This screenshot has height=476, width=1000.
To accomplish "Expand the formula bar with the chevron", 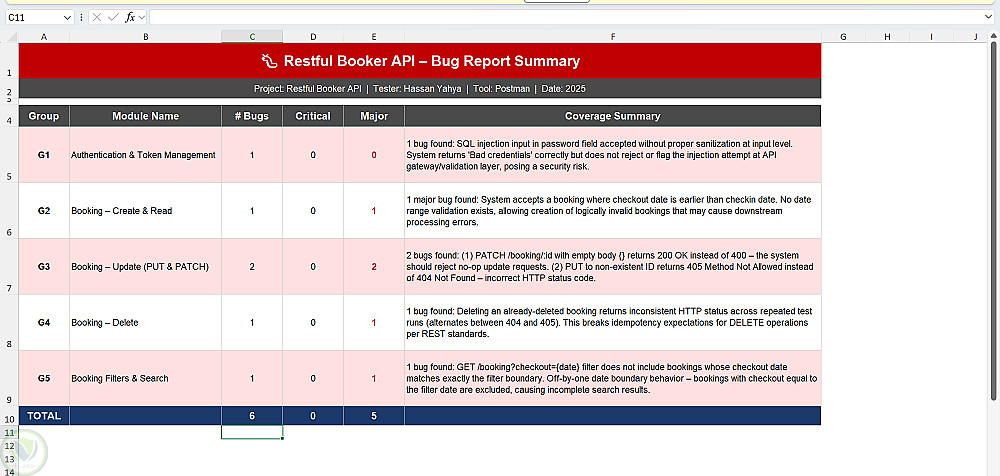I will click(x=989, y=17).
